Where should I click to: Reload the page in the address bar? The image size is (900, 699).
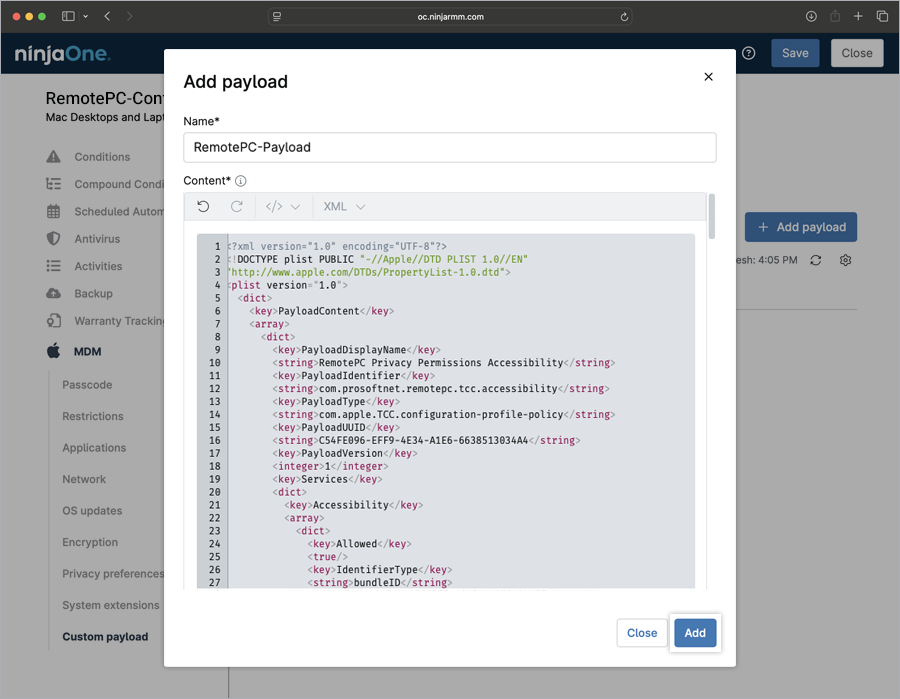click(625, 16)
